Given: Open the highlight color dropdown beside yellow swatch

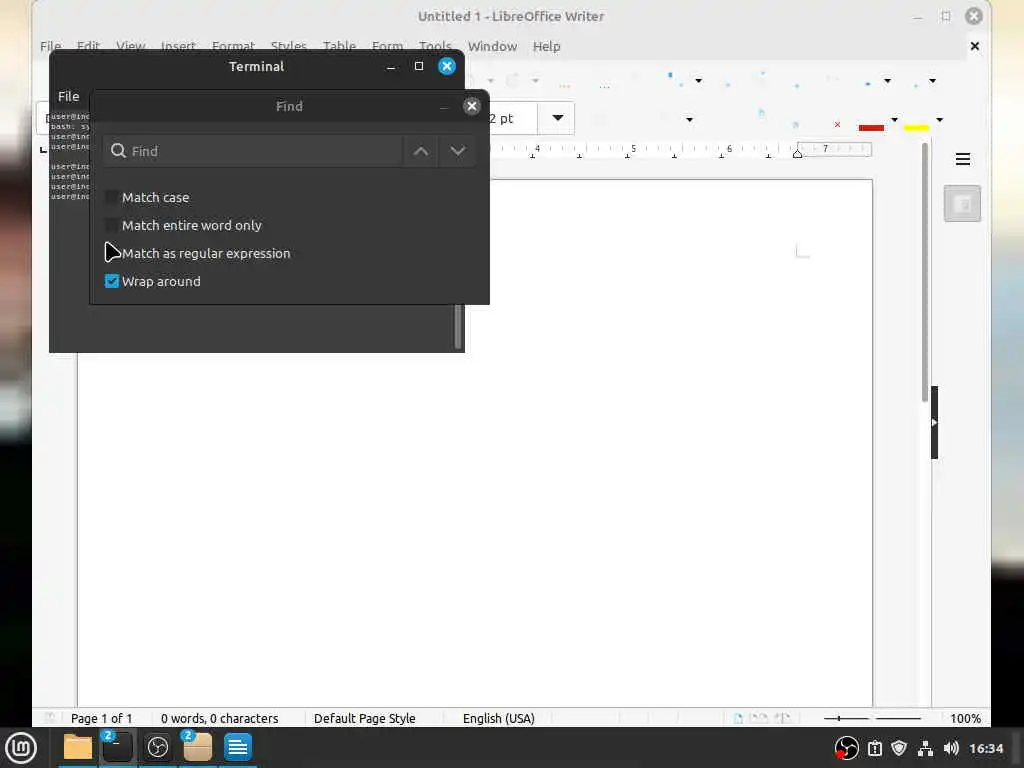Looking at the screenshot, I should (940, 120).
